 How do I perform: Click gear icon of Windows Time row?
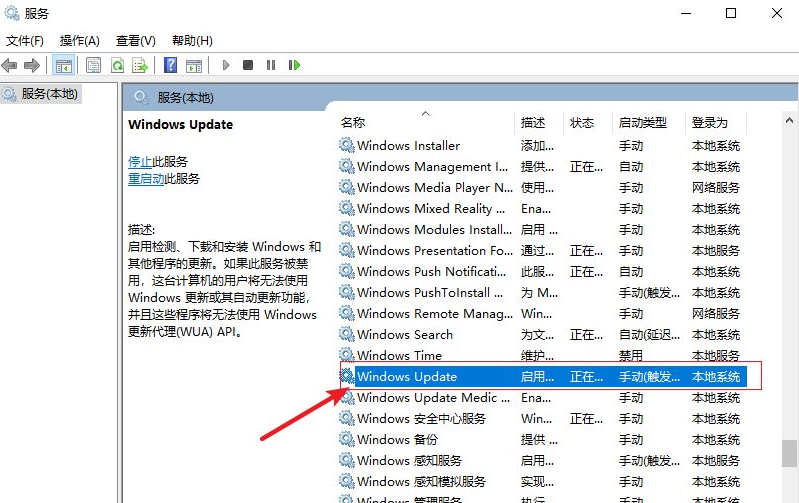click(347, 355)
